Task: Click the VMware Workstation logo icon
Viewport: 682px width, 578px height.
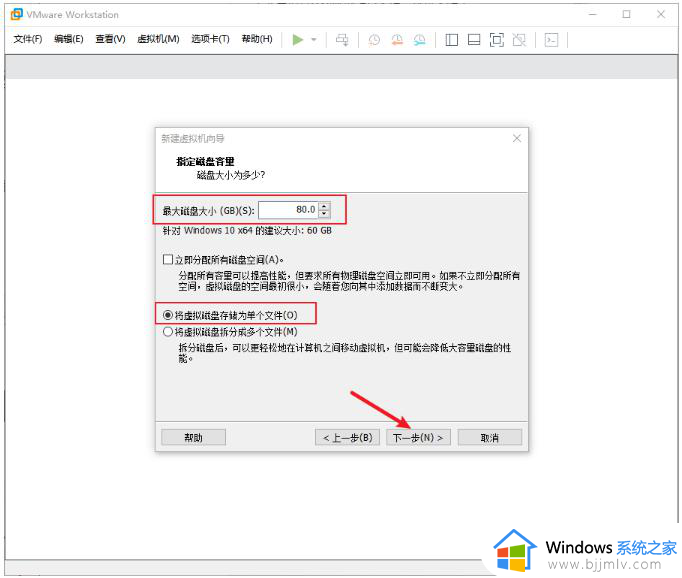Action: (17, 14)
